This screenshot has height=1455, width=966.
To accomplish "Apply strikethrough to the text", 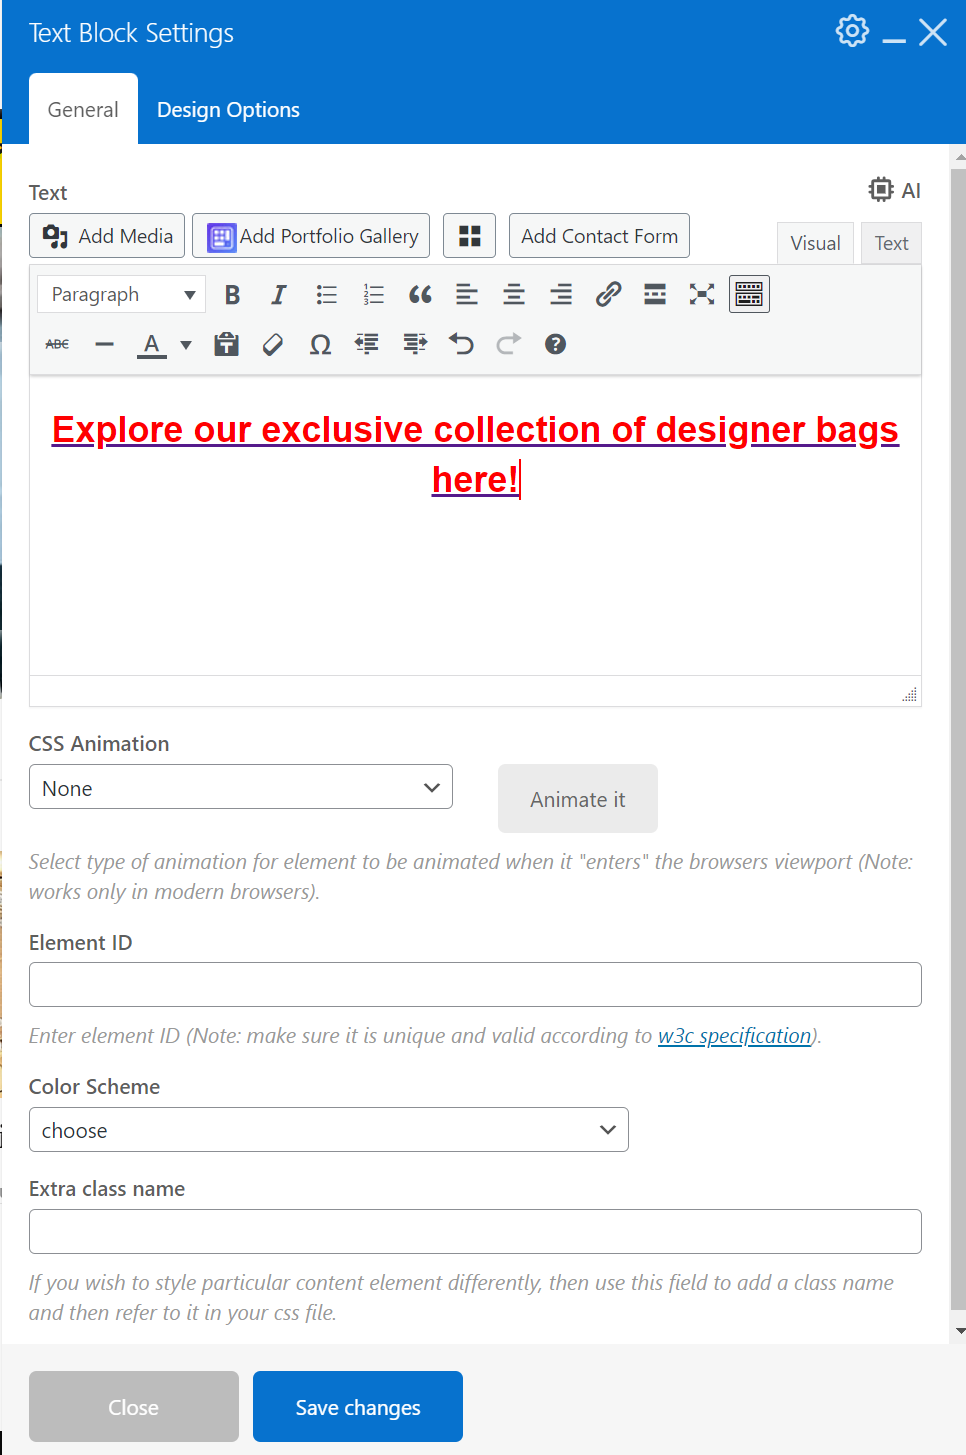I will click(57, 344).
